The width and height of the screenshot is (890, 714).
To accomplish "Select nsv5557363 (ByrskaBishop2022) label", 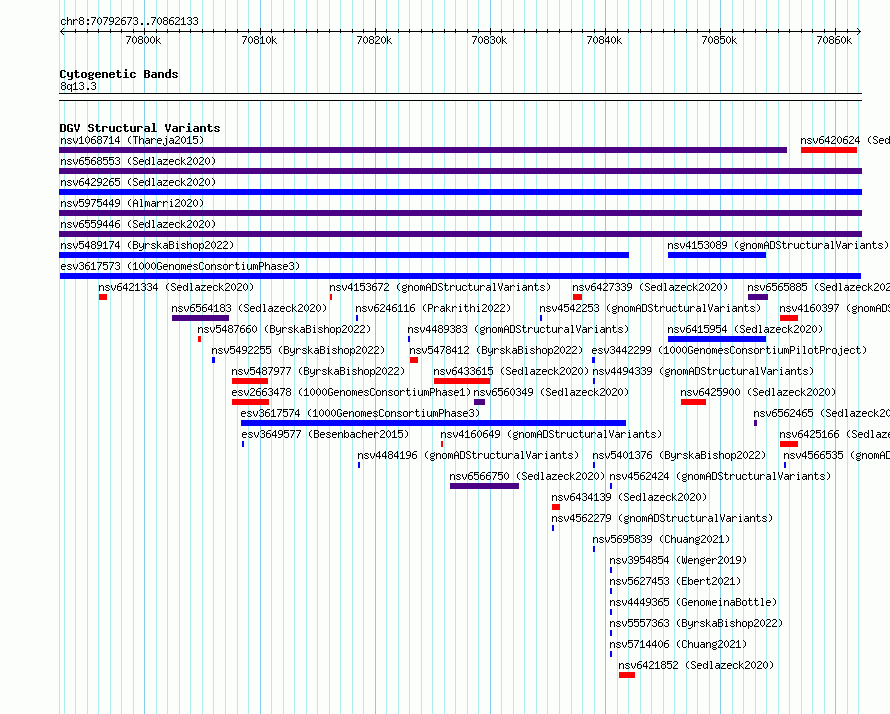I will coord(696,623).
